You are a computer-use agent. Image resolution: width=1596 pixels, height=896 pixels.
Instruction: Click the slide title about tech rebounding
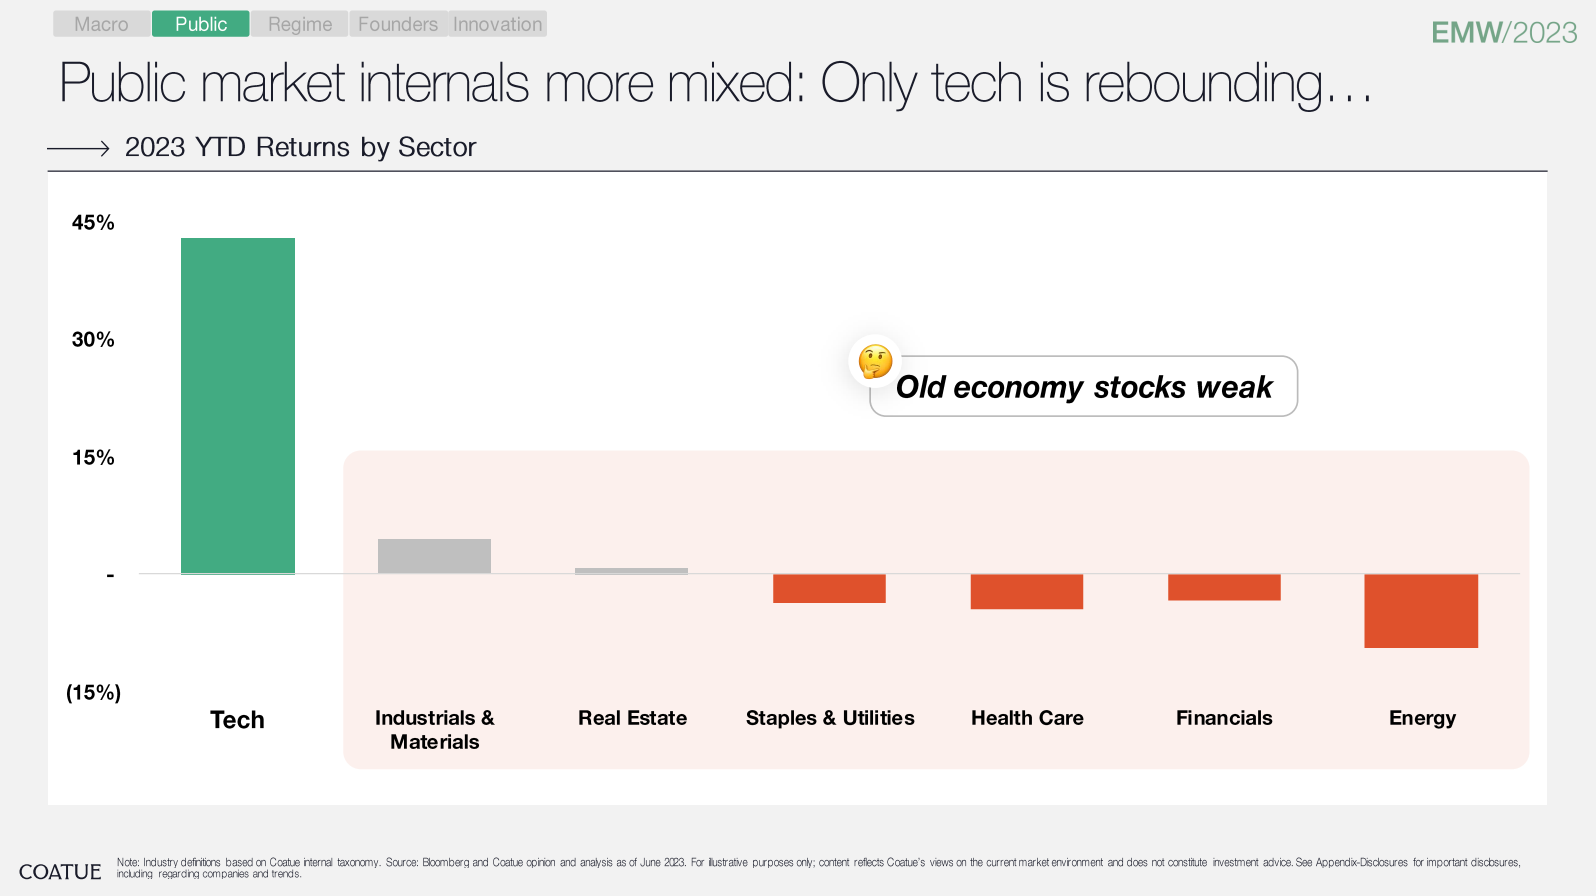click(x=715, y=83)
